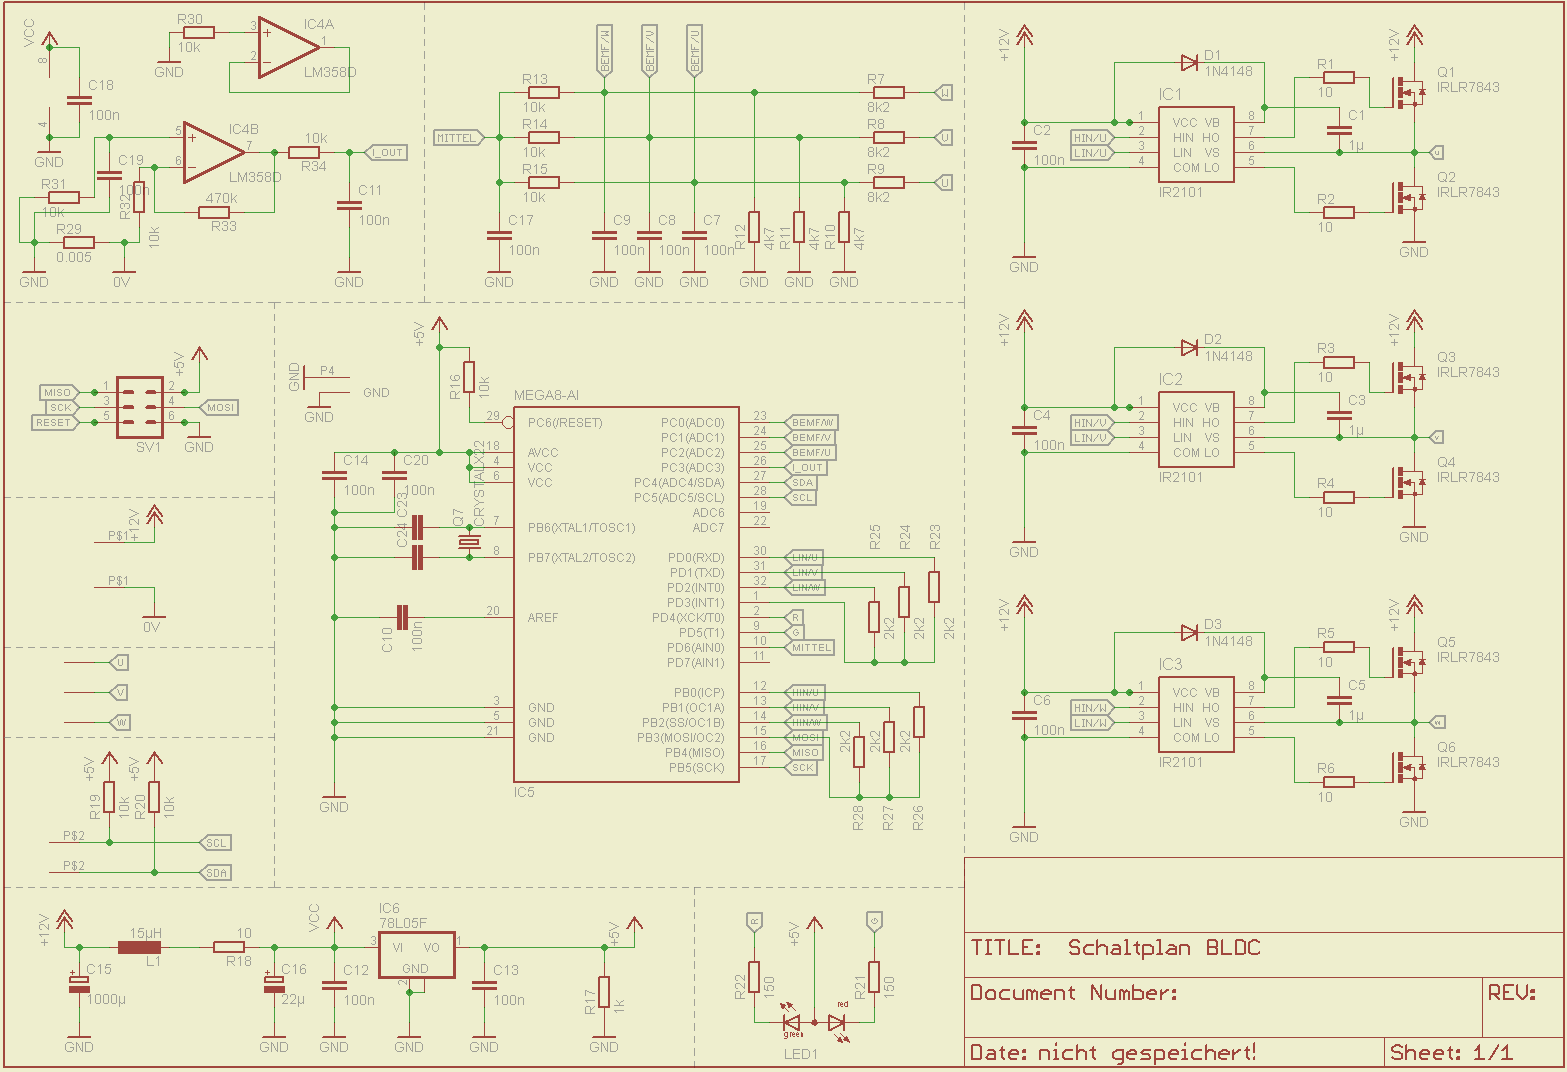Click the 'REV:' field in title block
Image resolution: width=1567 pixels, height=1072 pixels.
point(1512,993)
